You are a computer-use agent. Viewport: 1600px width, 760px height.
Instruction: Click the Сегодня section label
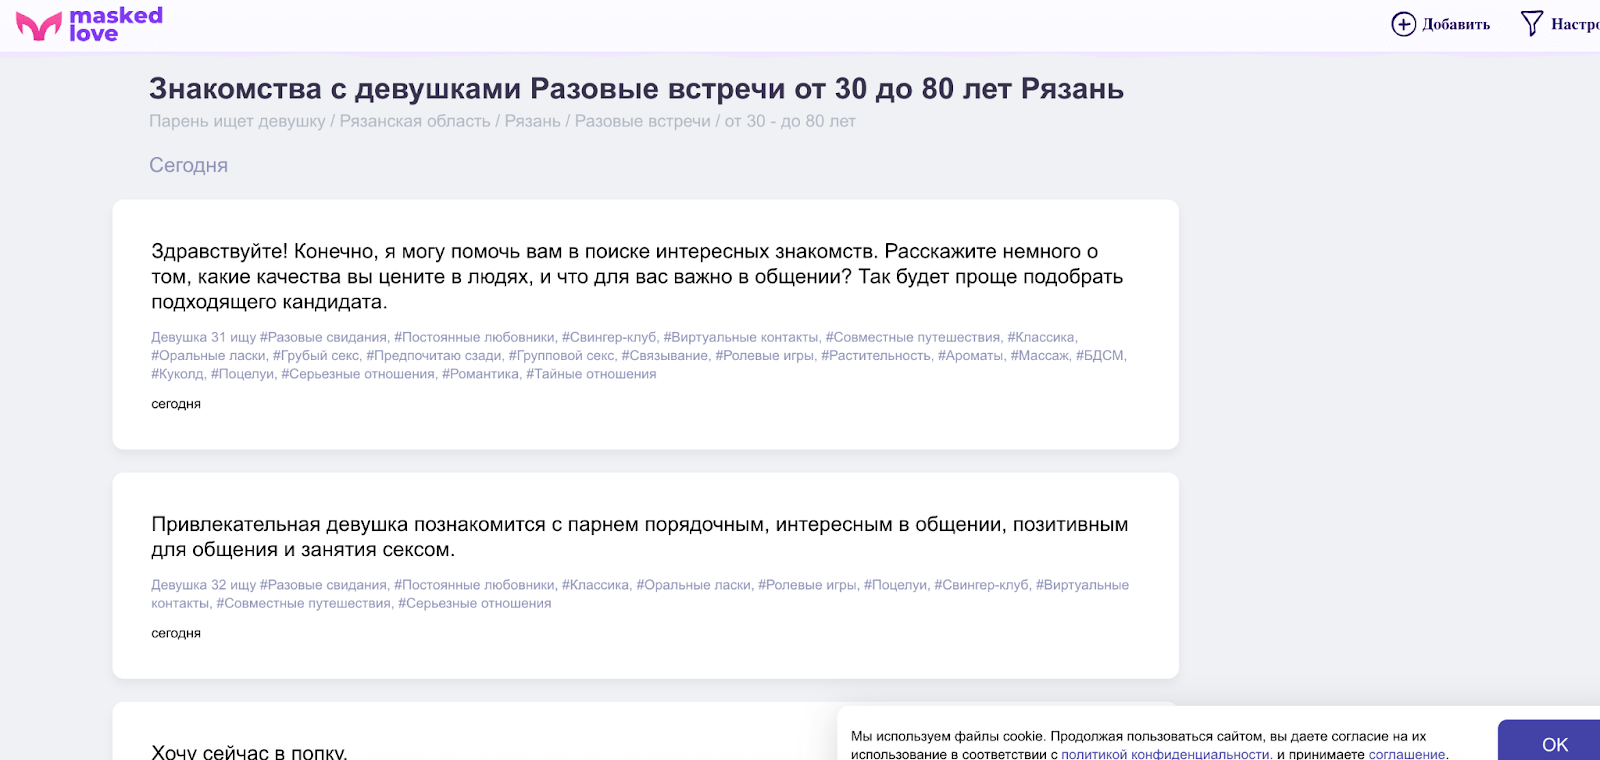coord(188,165)
